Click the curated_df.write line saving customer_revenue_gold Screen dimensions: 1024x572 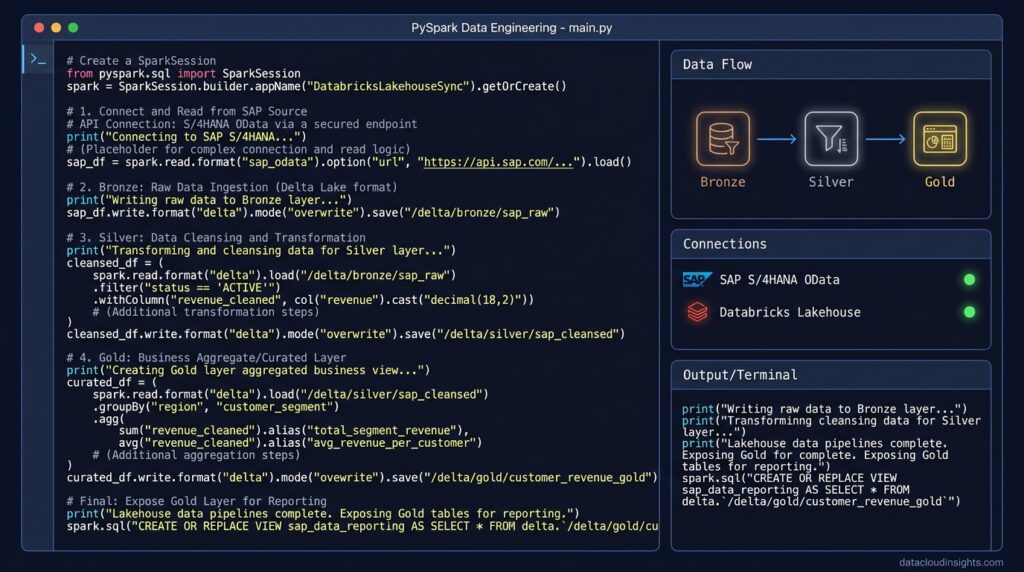362,478
